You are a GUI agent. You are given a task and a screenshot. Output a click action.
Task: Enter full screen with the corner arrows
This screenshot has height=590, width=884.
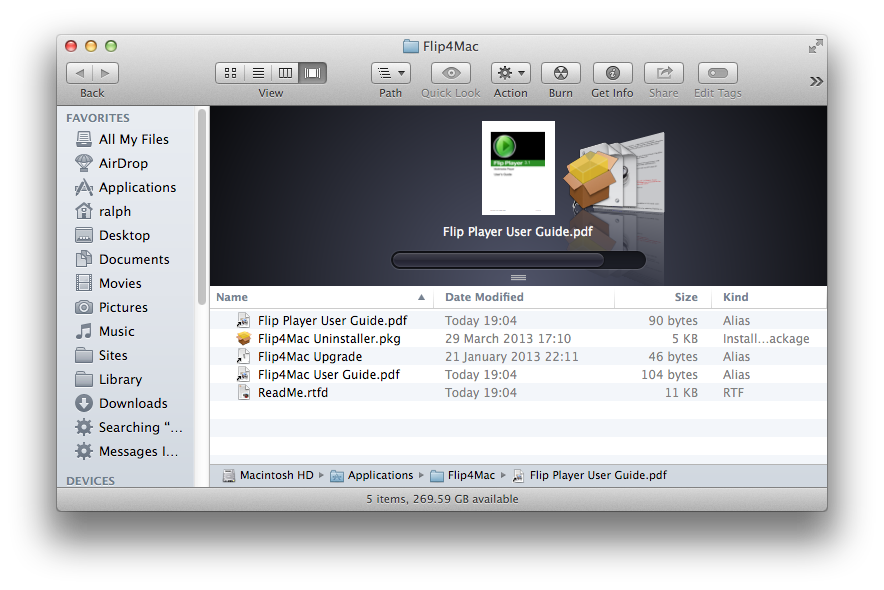pos(815,46)
